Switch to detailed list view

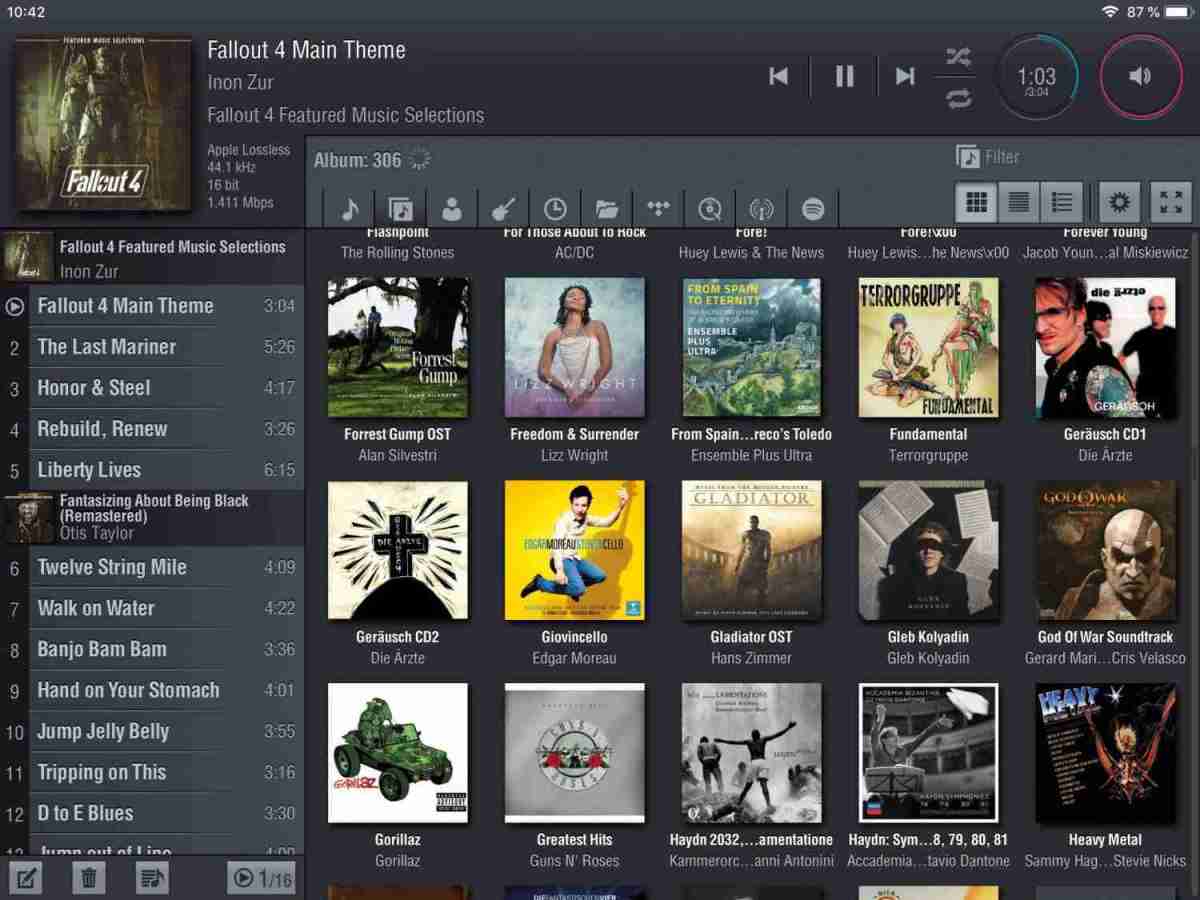1061,203
